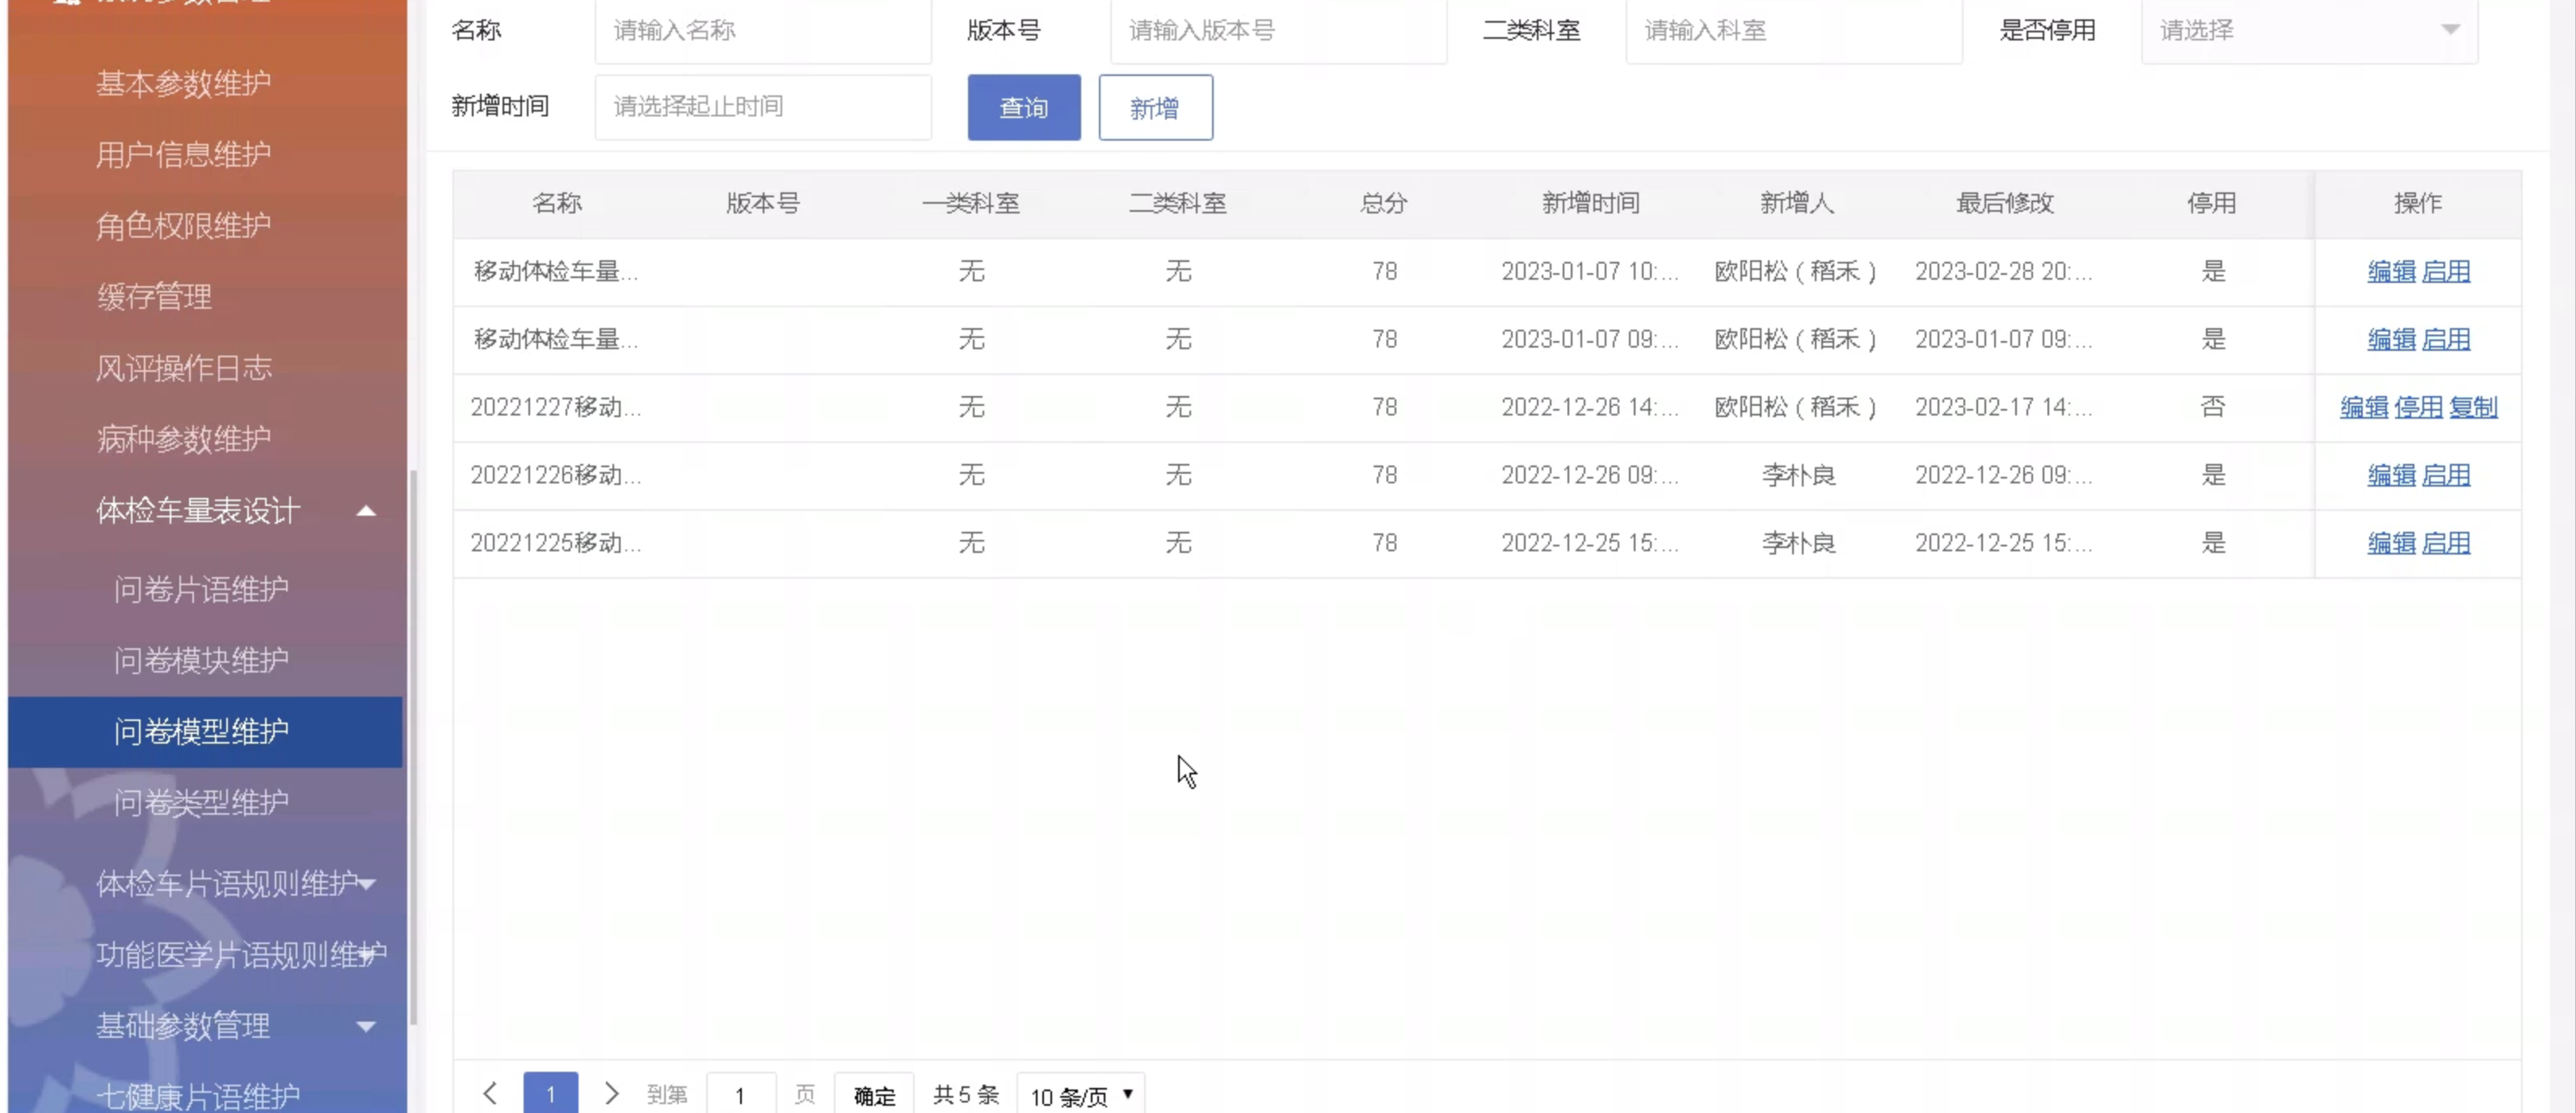Image resolution: width=2576 pixels, height=1113 pixels.
Task: Focus the go-to page number input
Action: [x=741, y=1094]
